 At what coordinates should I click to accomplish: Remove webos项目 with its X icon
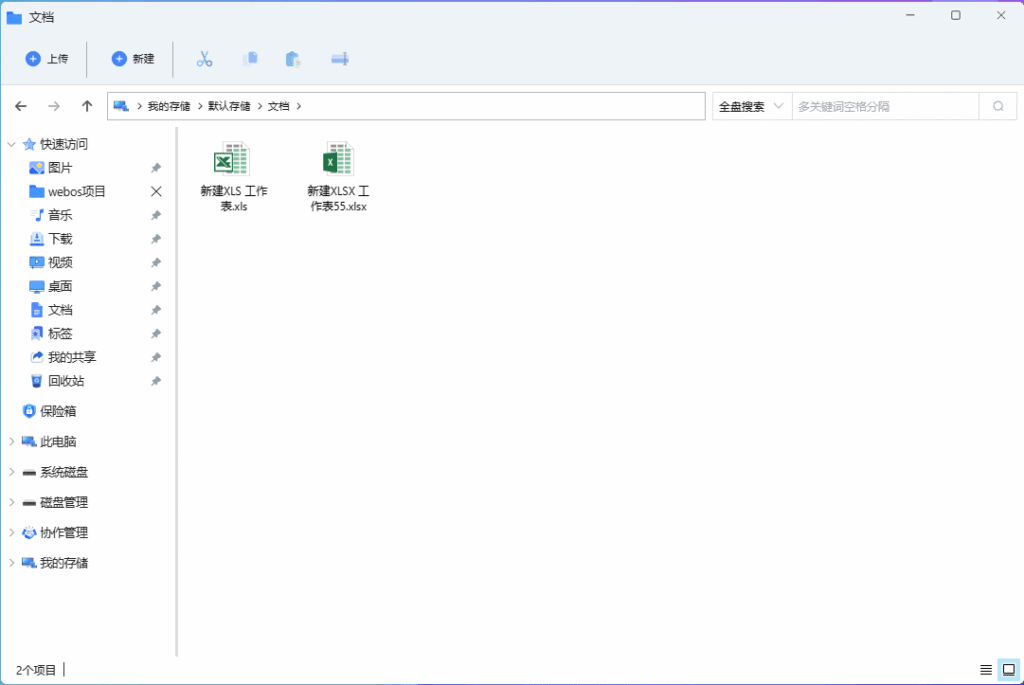coord(155,191)
